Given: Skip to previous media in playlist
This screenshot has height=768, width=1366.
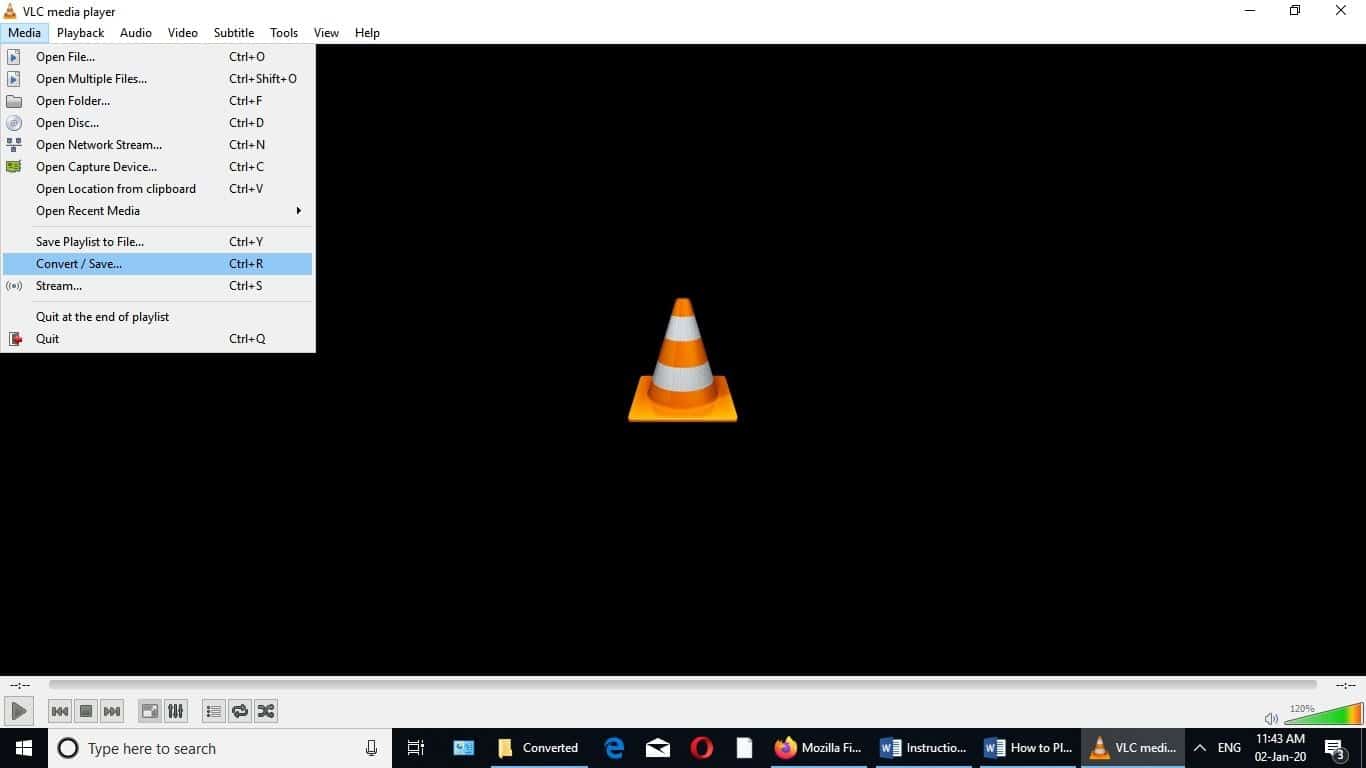Looking at the screenshot, I should click(60, 711).
